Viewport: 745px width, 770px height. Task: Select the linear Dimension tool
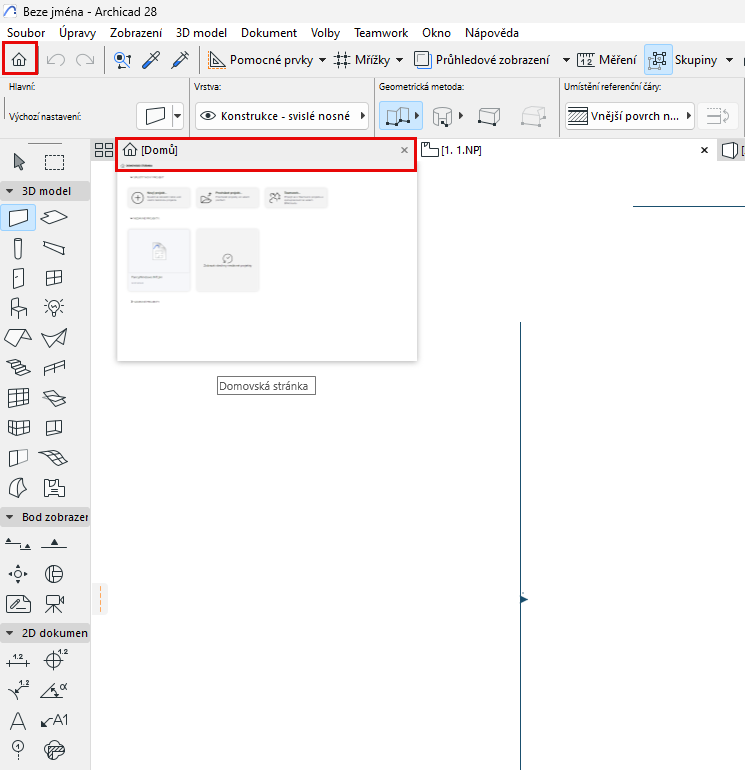click(x=18, y=660)
